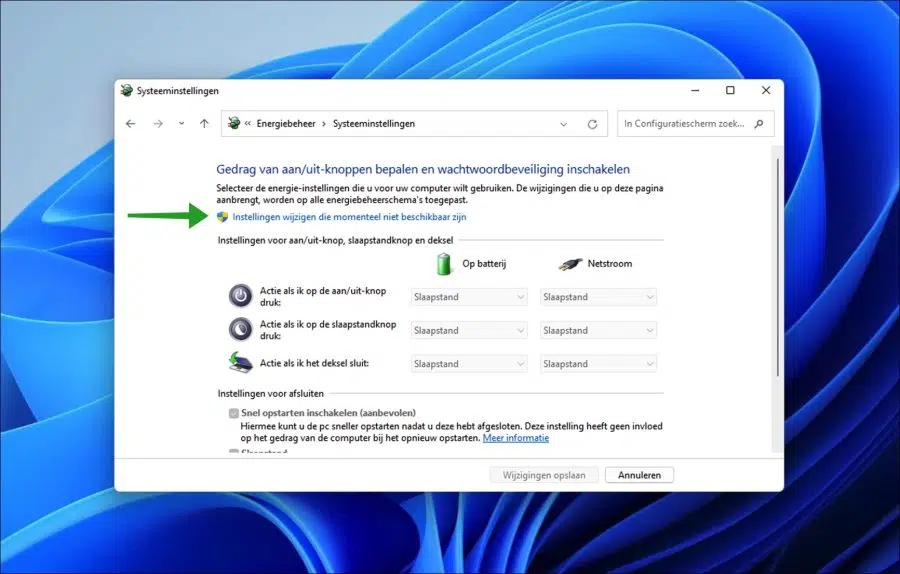
Task: Click the laptop lid close icon
Action: pyautogui.click(x=240, y=363)
